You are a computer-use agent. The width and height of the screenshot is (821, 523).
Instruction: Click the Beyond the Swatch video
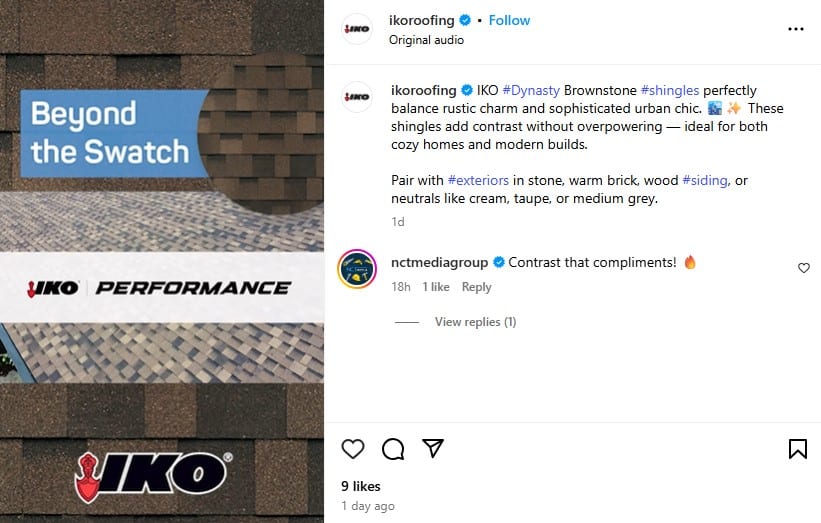tap(162, 261)
